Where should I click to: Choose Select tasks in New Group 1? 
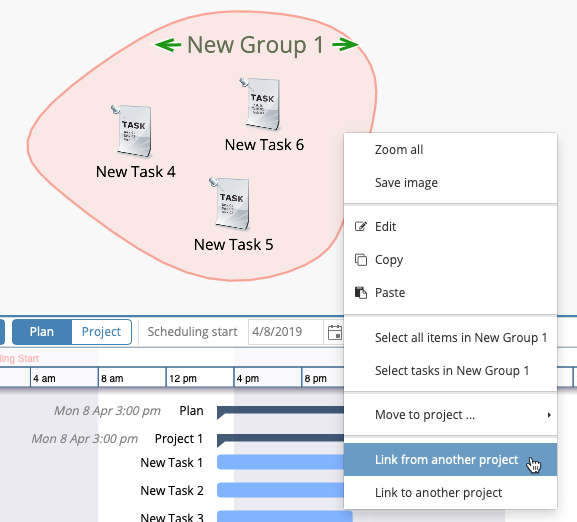click(x=450, y=370)
